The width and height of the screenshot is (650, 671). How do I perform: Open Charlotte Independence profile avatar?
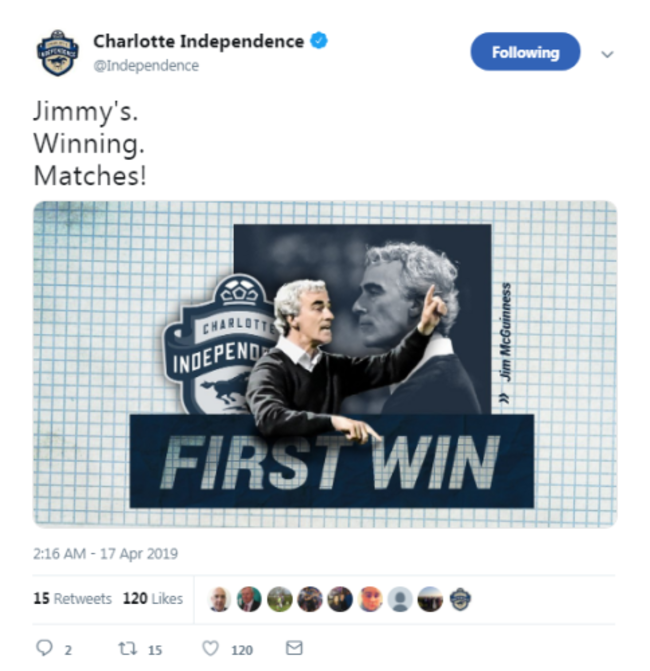pos(58,53)
